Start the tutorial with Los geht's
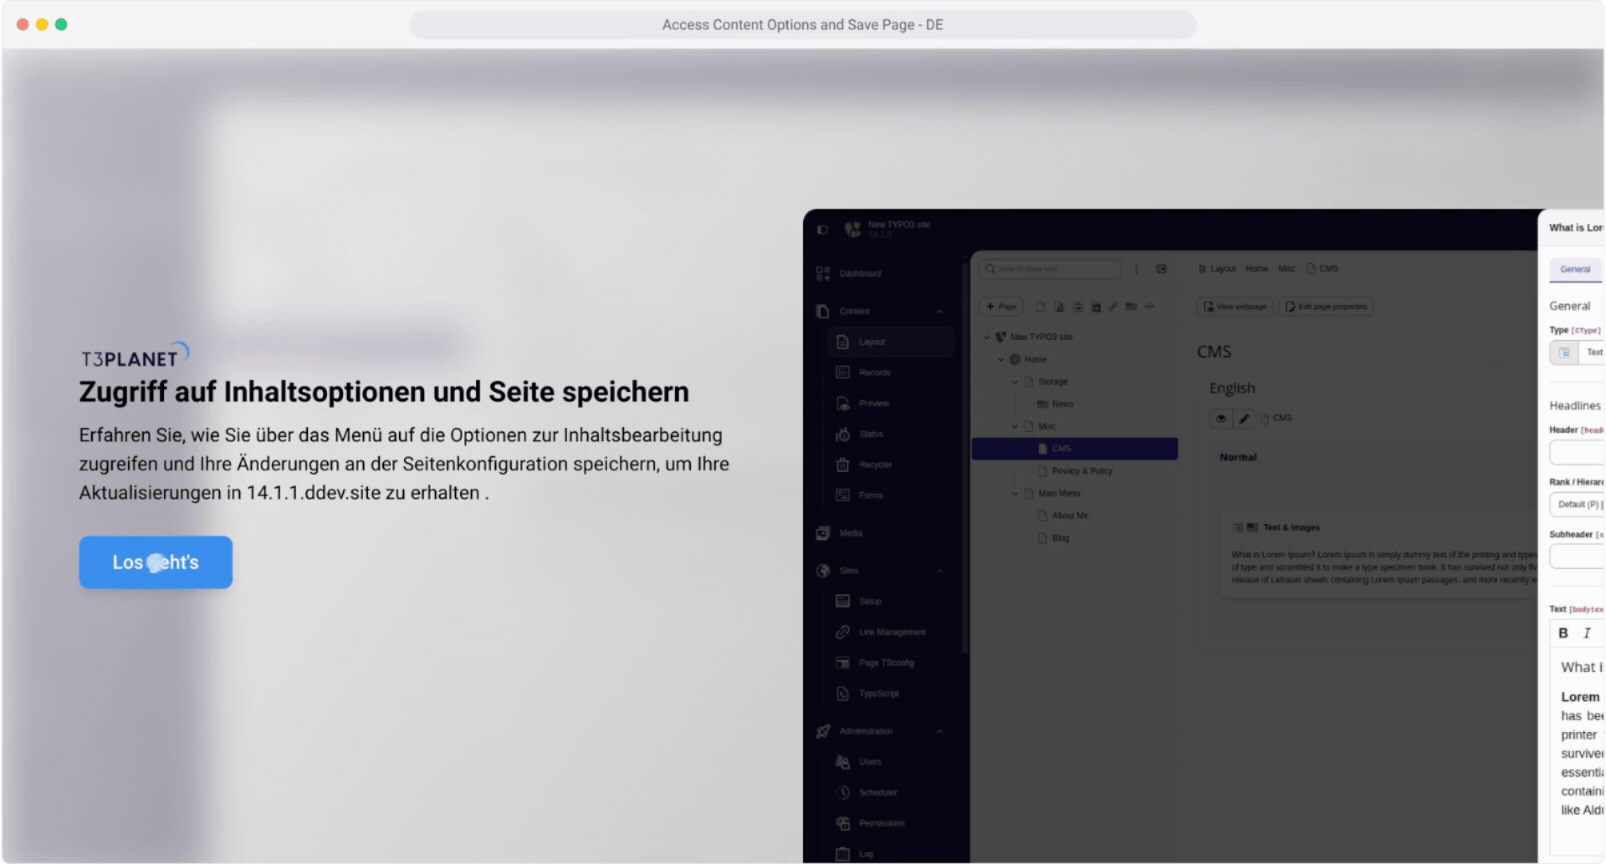Screen dimensions: 1606x864 point(156,562)
